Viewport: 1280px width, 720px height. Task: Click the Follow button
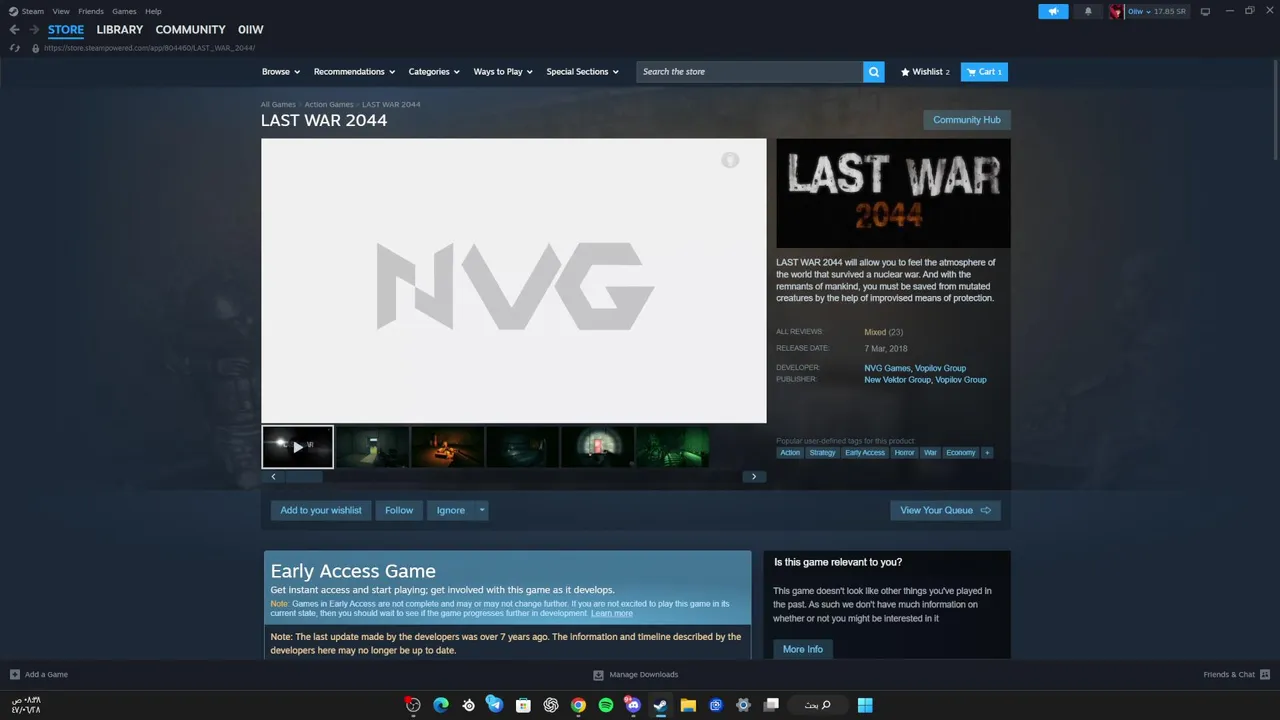click(399, 510)
